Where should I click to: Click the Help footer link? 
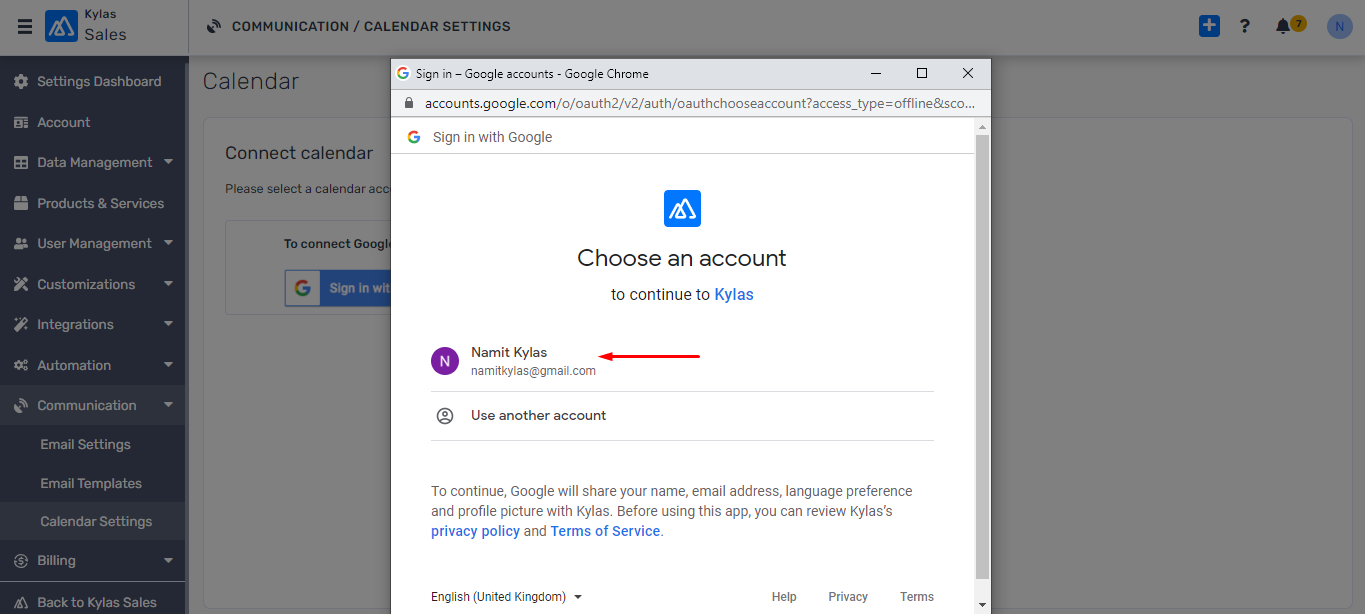[x=784, y=597]
